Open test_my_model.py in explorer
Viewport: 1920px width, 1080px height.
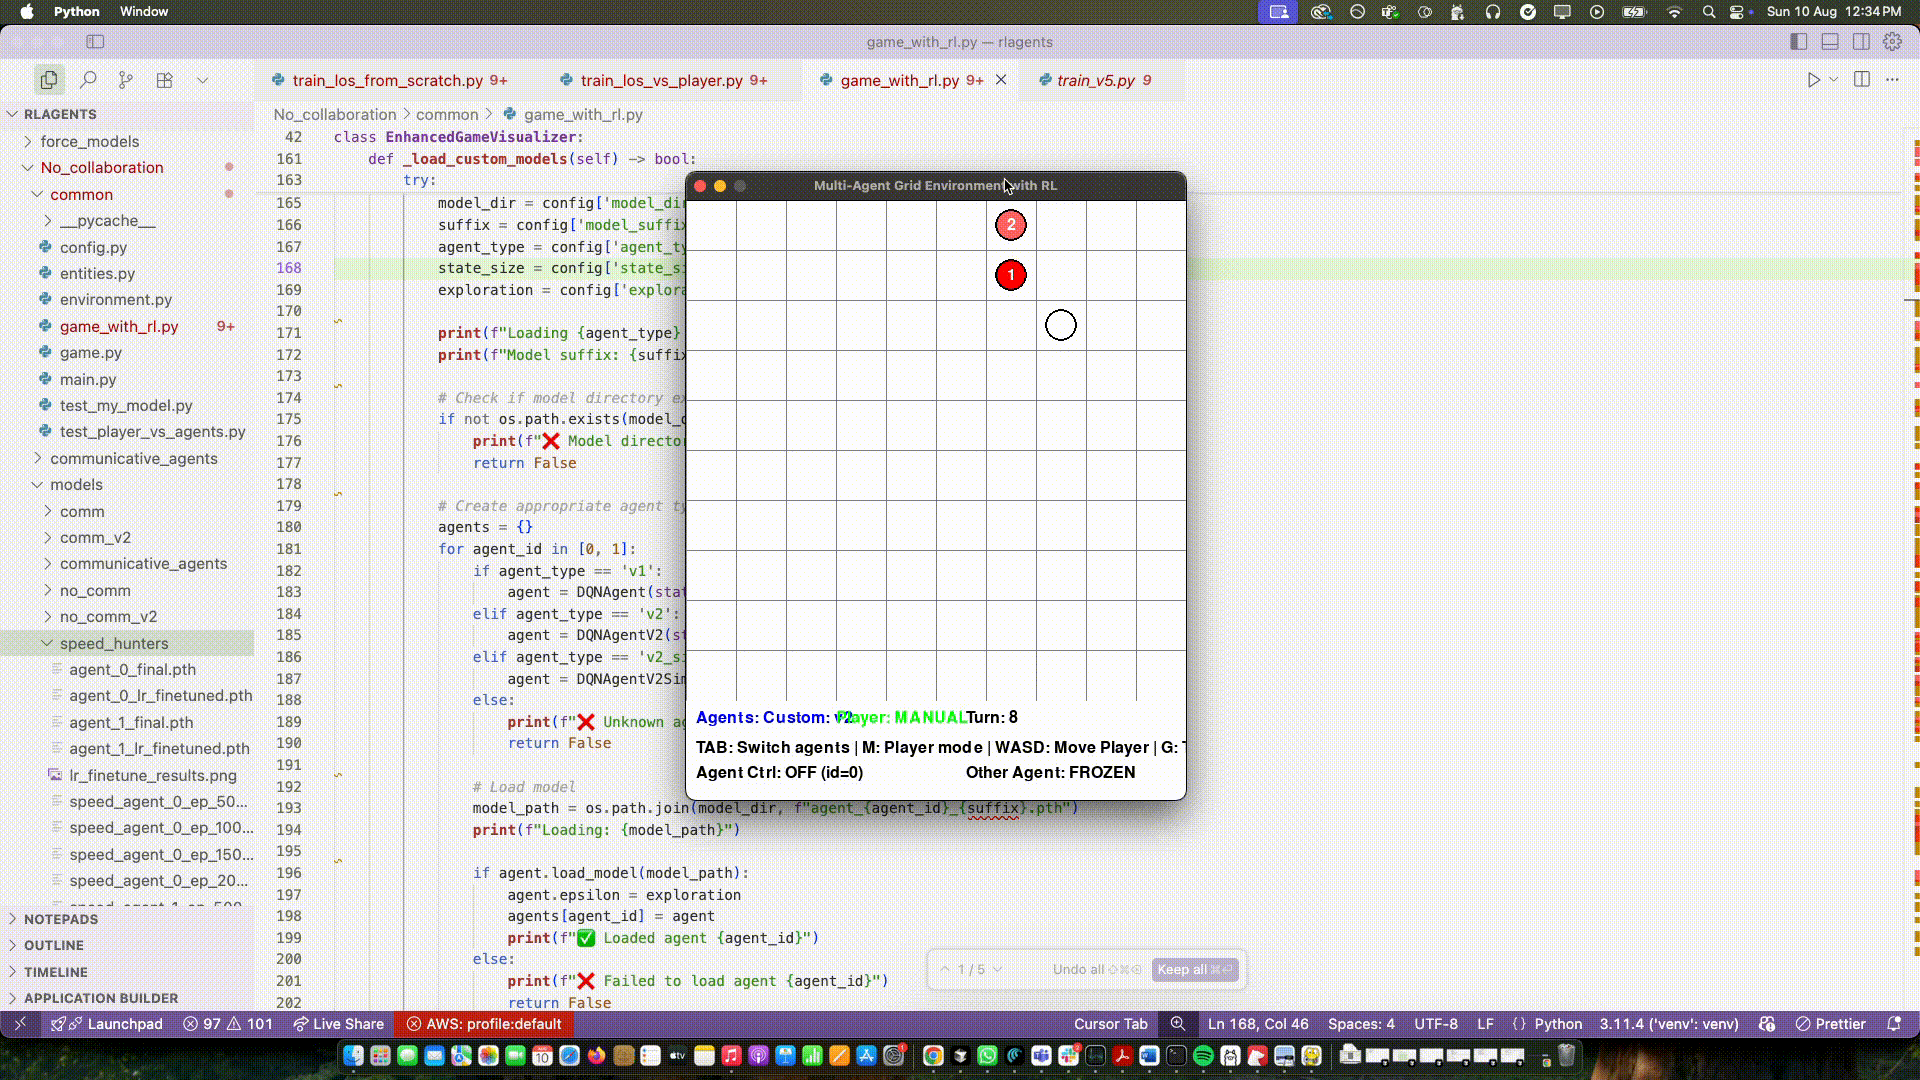click(x=127, y=405)
